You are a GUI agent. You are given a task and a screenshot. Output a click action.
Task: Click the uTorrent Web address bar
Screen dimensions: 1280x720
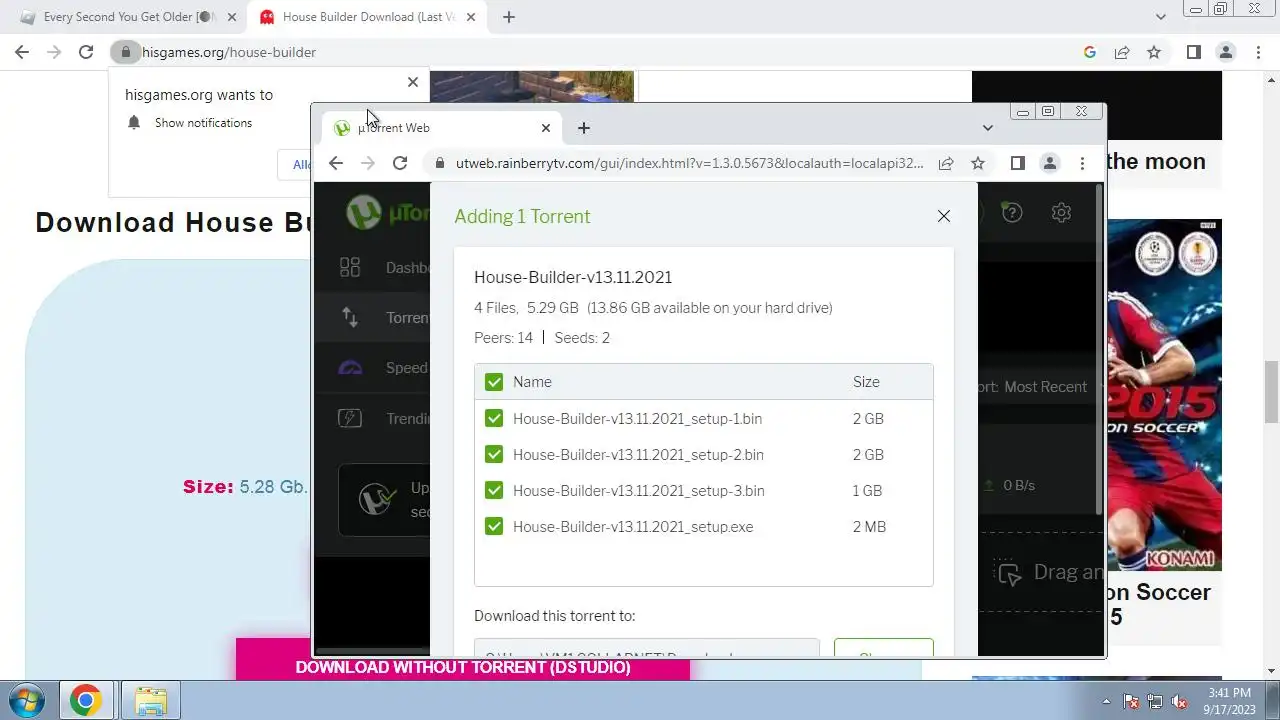(x=690, y=163)
